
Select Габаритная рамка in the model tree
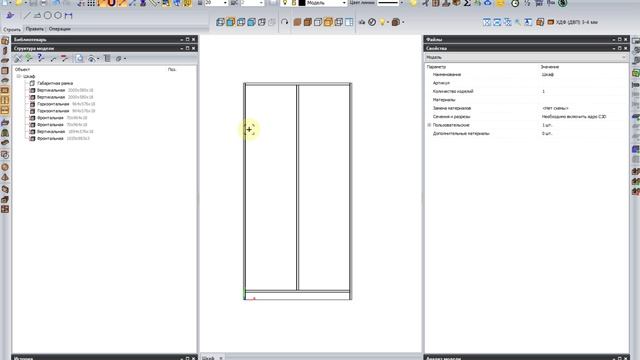pyautogui.click(x=55, y=83)
